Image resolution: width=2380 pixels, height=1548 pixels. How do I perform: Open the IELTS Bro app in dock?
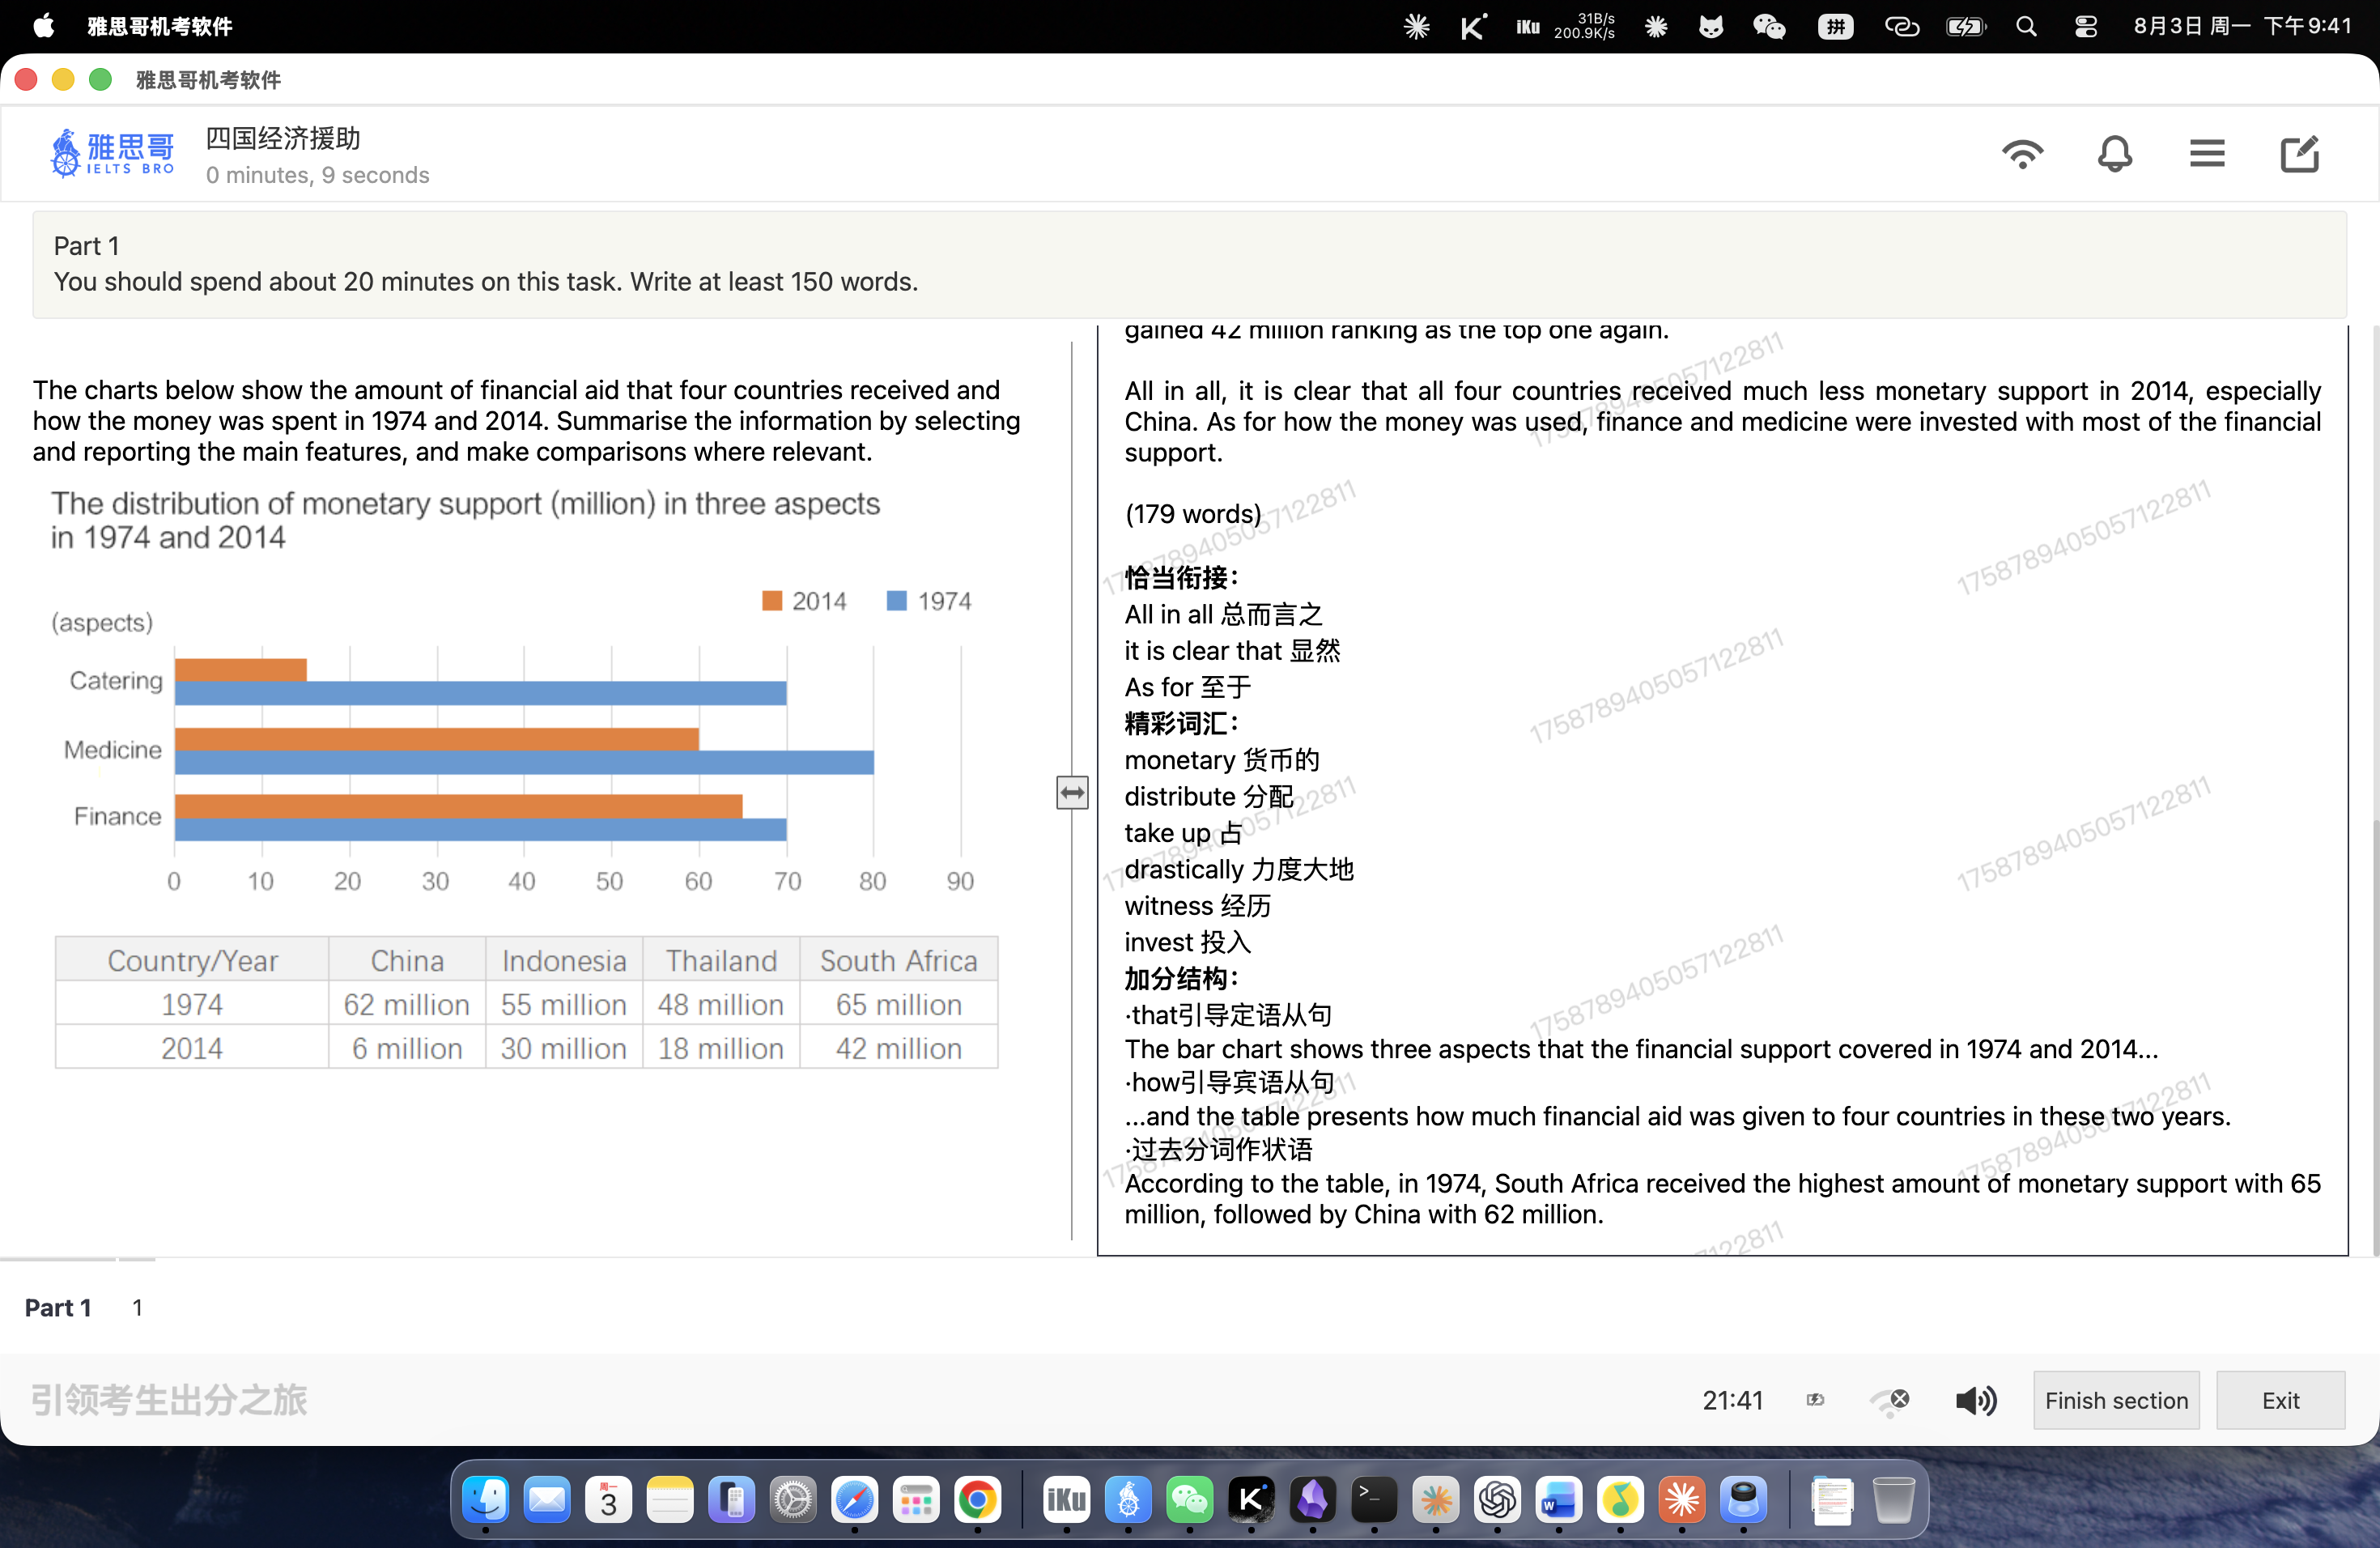pyautogui.click(x=1128, y=1499)
